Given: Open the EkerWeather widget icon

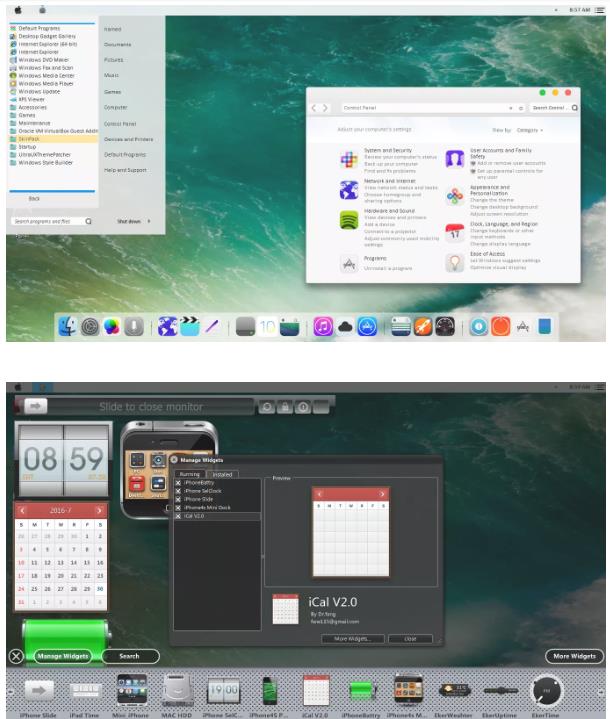Looking at the screenshot, I should tap(455, 689).
